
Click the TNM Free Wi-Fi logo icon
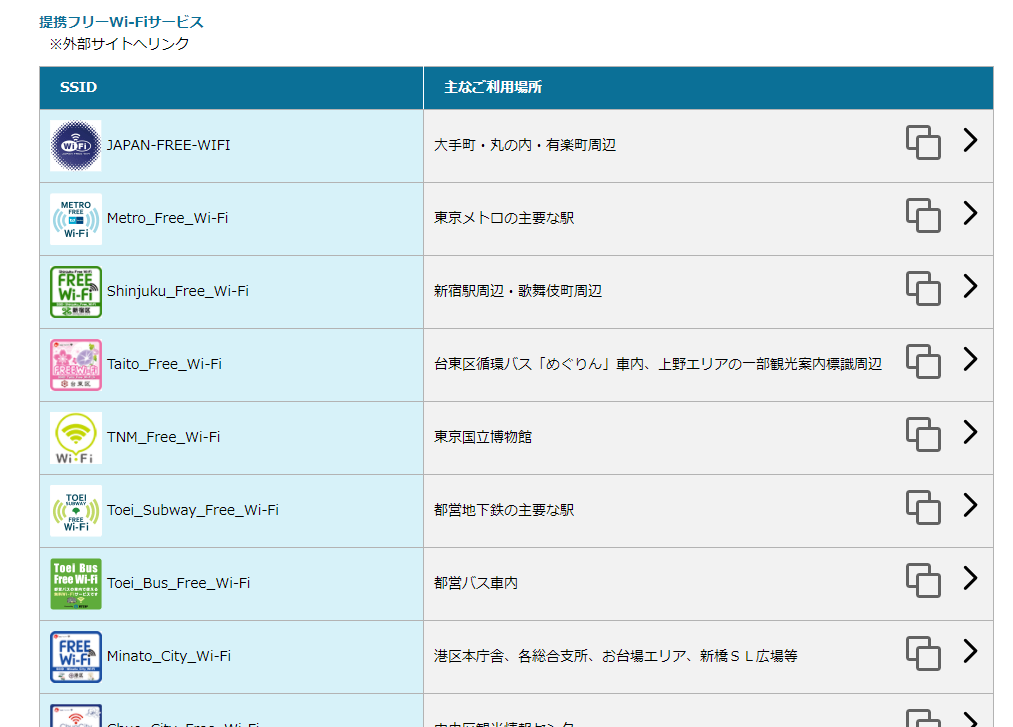(76, 437)
